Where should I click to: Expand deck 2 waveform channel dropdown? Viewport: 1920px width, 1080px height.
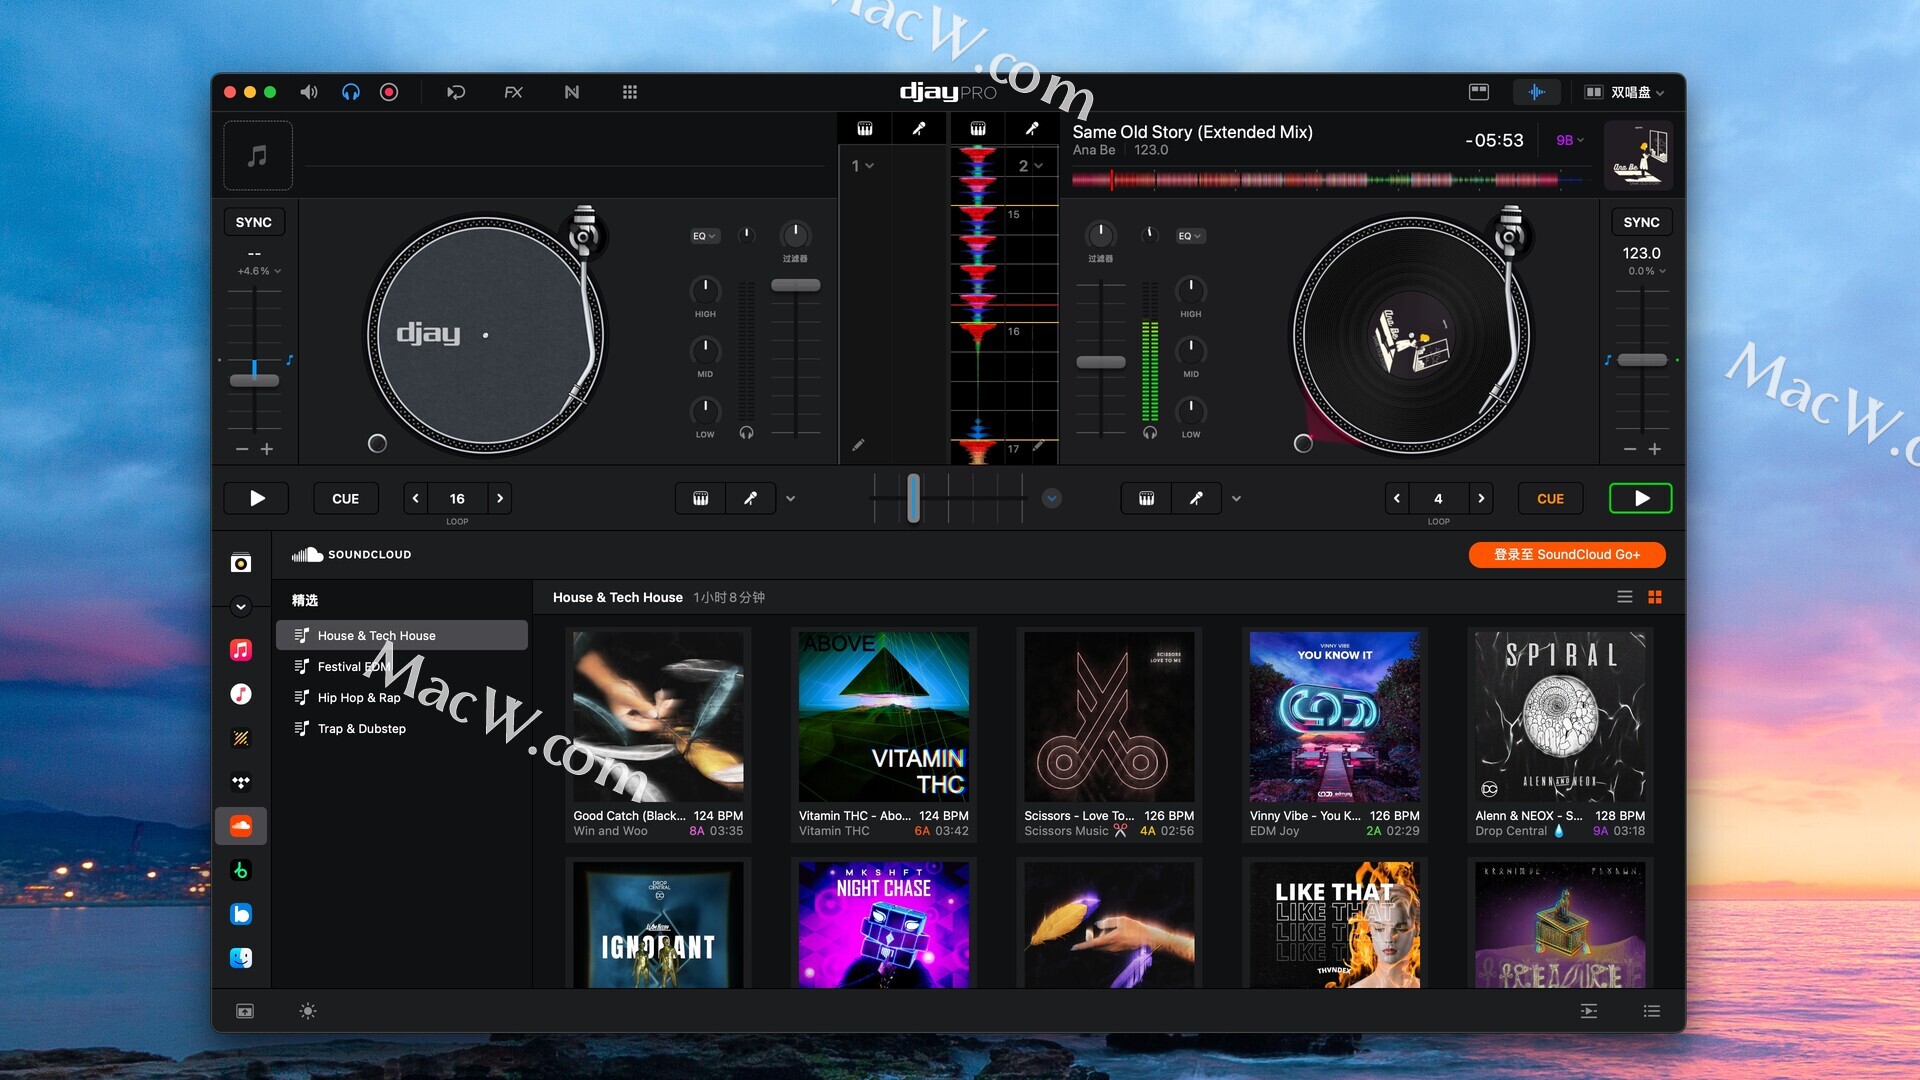(1030, 166)
